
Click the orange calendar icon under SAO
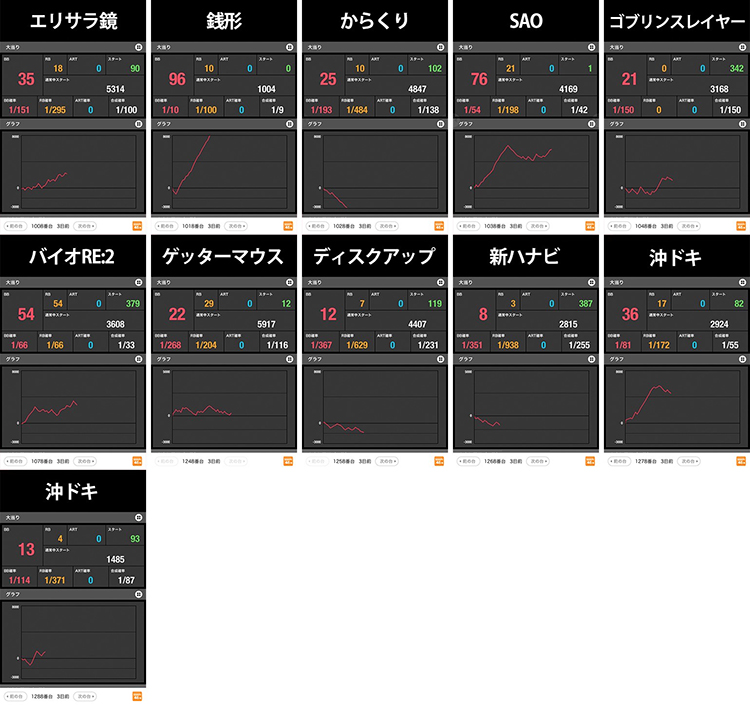point(590,226)
